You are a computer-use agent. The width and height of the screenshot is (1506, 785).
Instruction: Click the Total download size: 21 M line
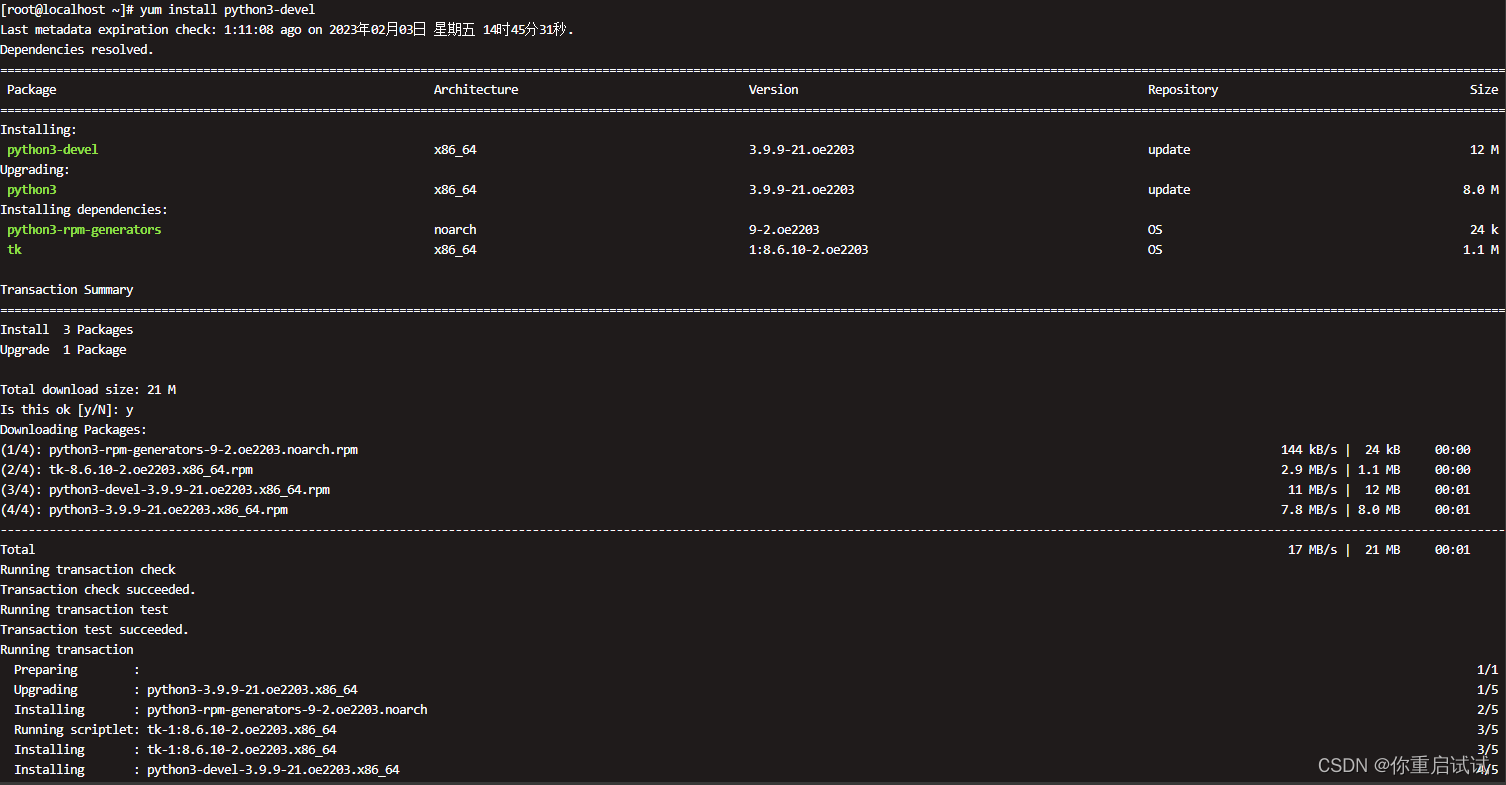[x=88, y=389]
